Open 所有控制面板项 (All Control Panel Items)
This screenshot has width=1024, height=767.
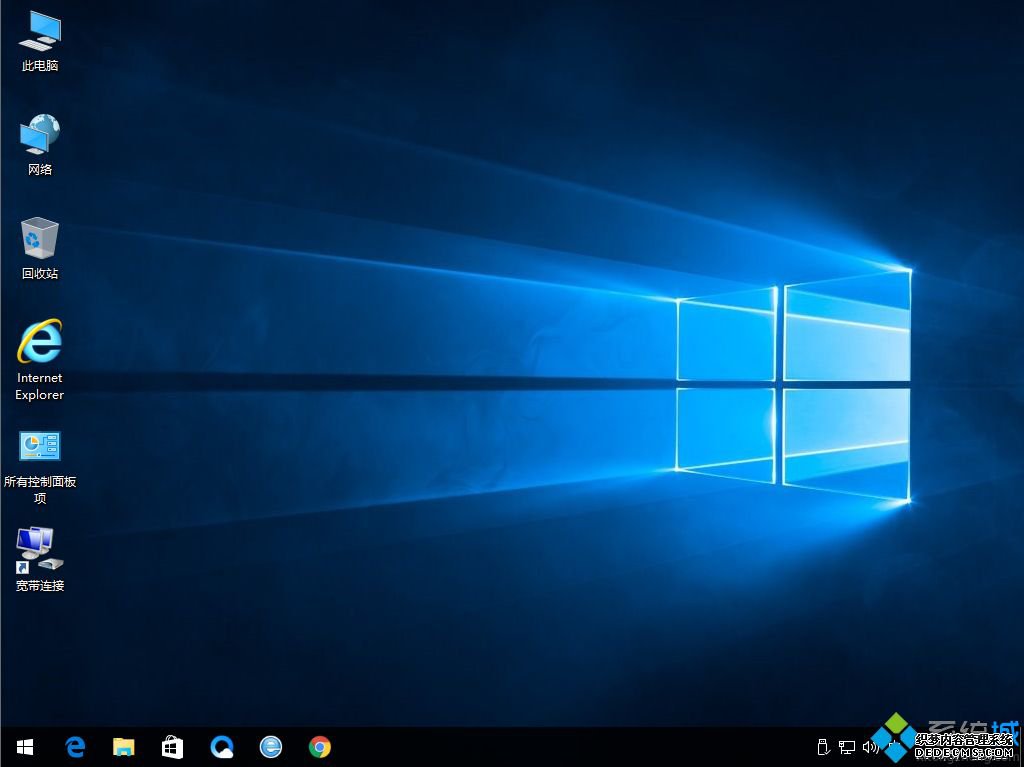point(39,447)
